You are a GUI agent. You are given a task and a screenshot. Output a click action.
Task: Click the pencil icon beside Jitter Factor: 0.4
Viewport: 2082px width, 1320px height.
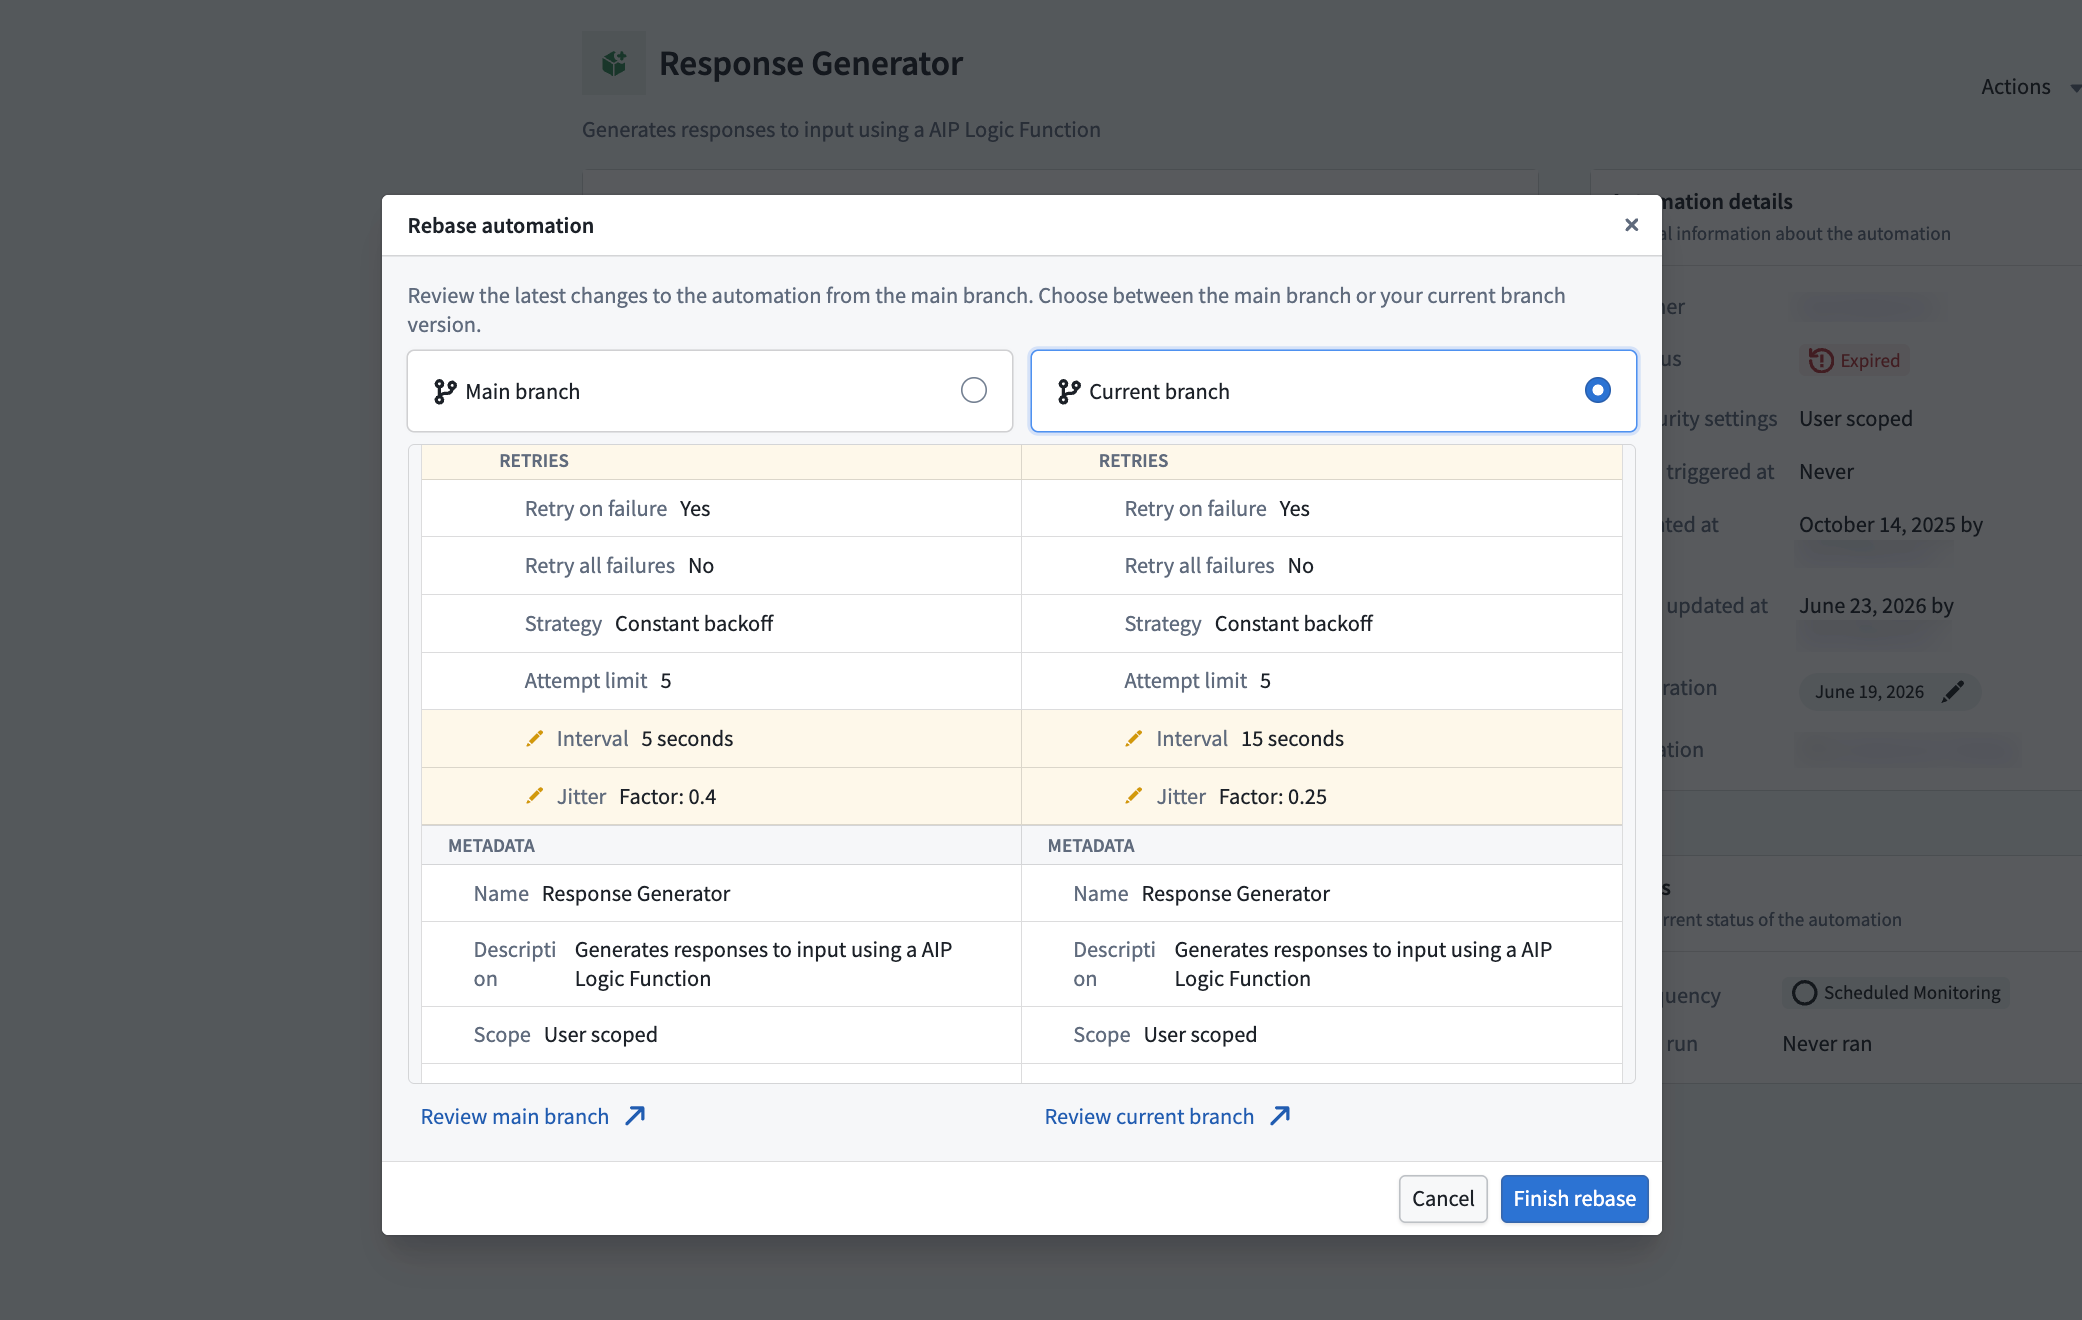coord(535,796)
